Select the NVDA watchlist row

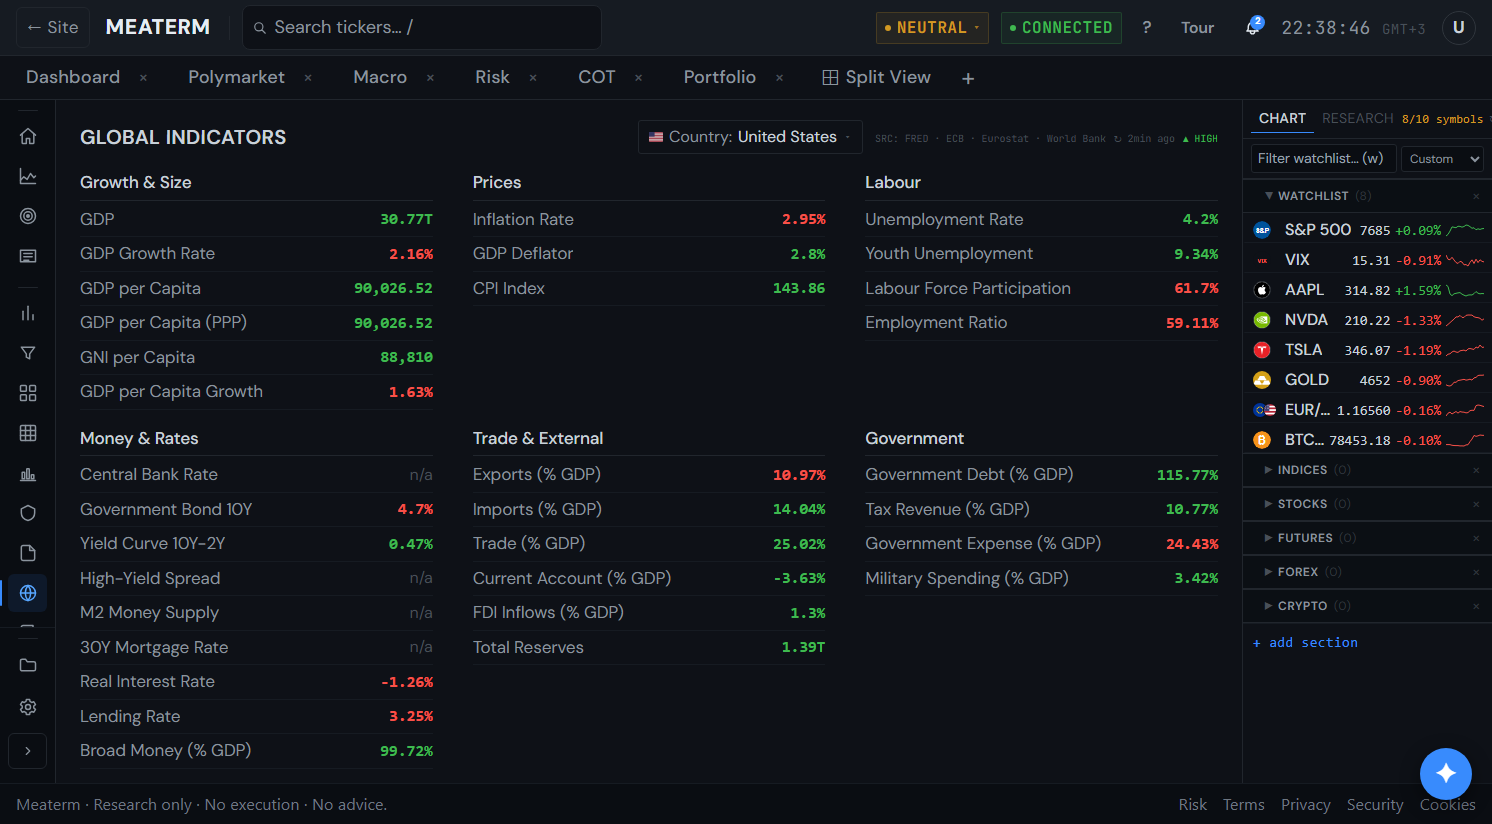pos(1366,320)
